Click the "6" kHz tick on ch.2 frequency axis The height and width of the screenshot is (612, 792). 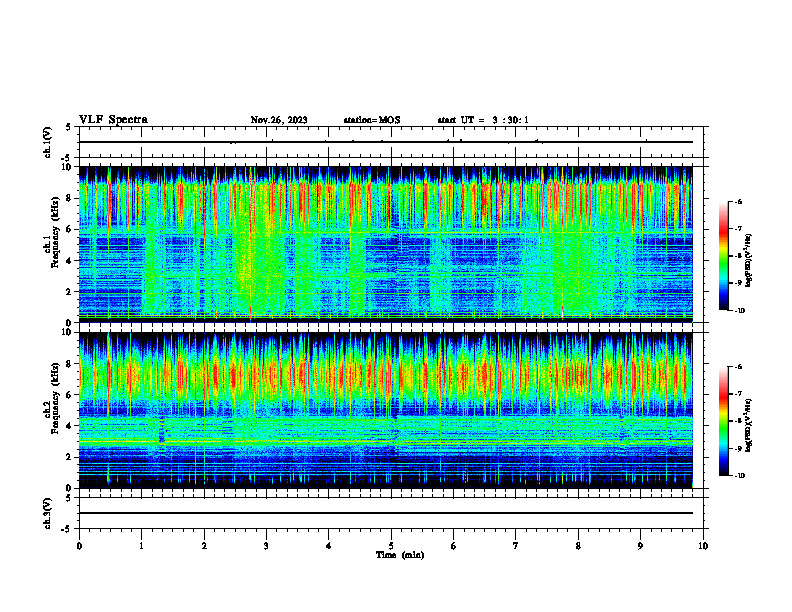70,395
